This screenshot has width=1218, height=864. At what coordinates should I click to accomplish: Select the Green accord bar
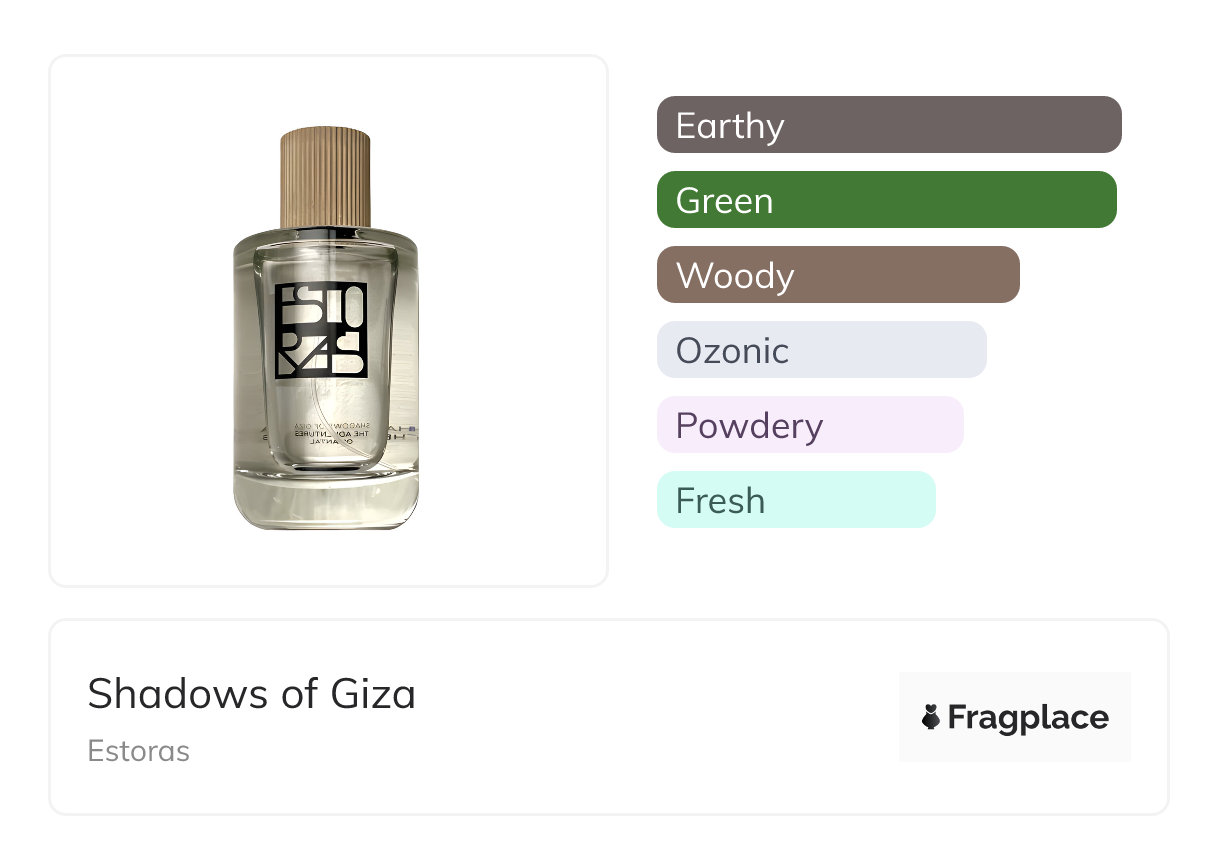coord(886,200)
